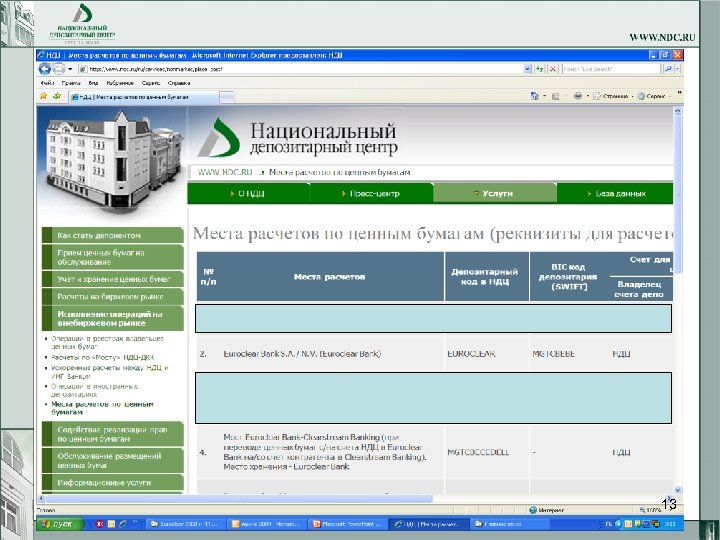The width and height of the screenshot is (720, 540).
Task: Click the Favorites Center star icon
Action: click(44, 96)
